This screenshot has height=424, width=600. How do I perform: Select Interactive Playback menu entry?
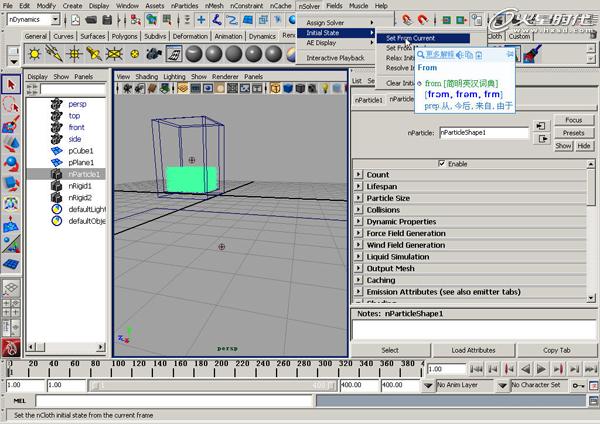click(x=336, y=58)
